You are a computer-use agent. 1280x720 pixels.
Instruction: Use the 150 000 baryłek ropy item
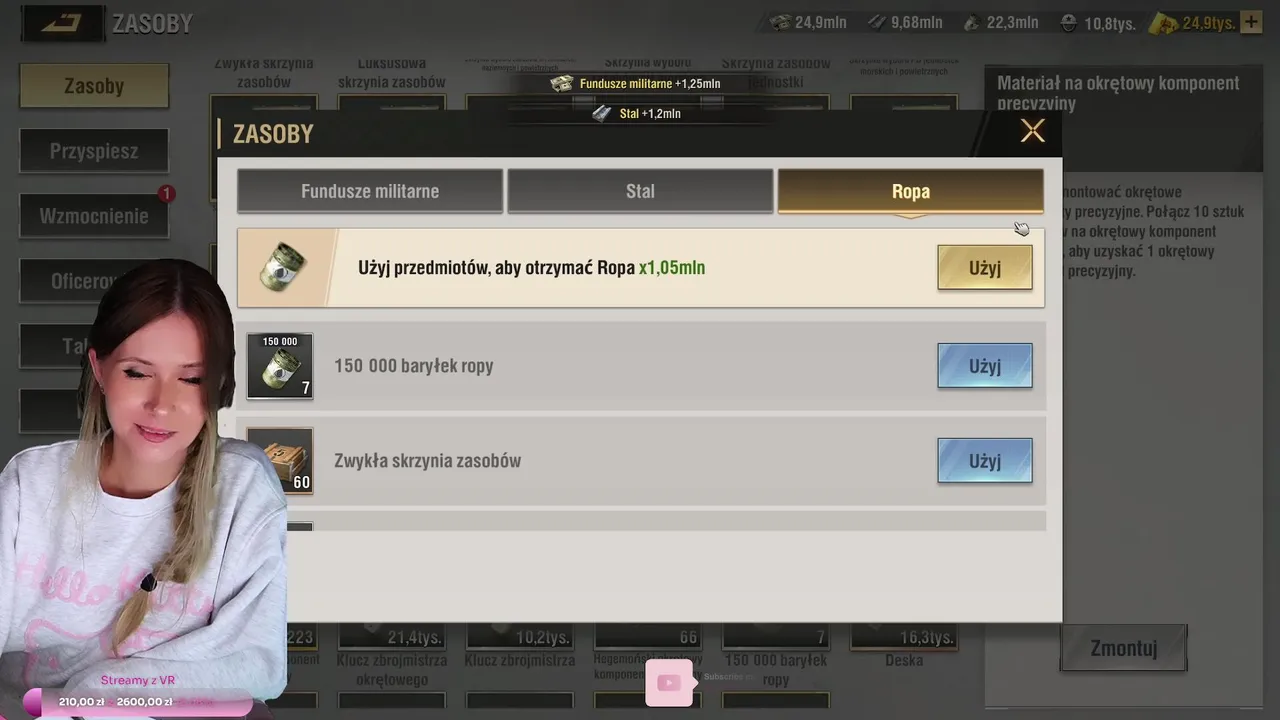point(985,366)
